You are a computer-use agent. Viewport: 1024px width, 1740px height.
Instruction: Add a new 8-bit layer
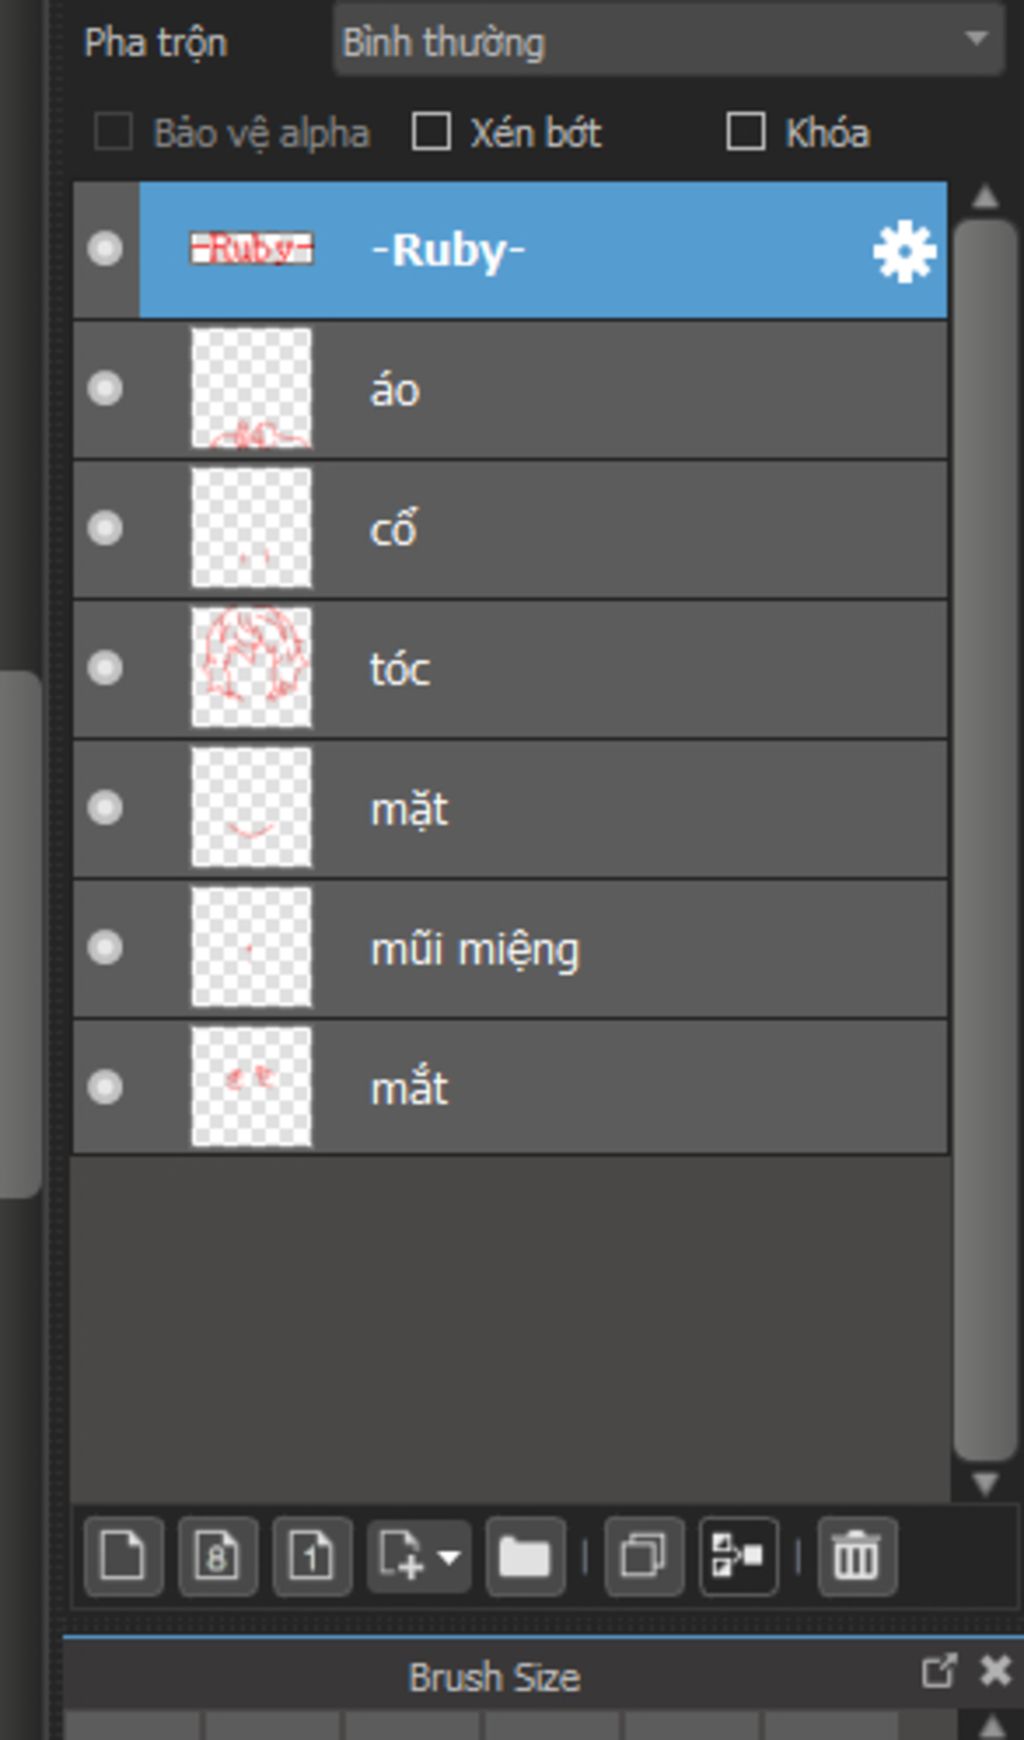[x=217, y=1556]
